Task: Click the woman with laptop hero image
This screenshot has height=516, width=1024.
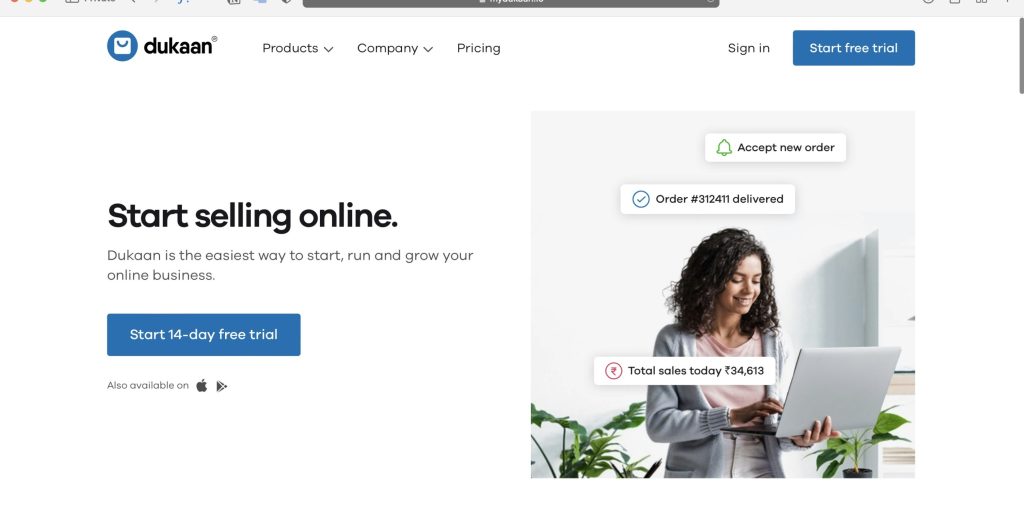Action: click(722, 295)
